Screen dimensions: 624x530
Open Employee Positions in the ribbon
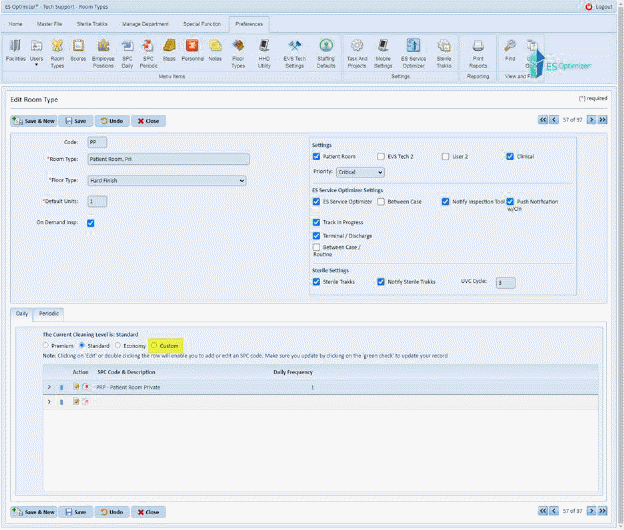point(103,54)
